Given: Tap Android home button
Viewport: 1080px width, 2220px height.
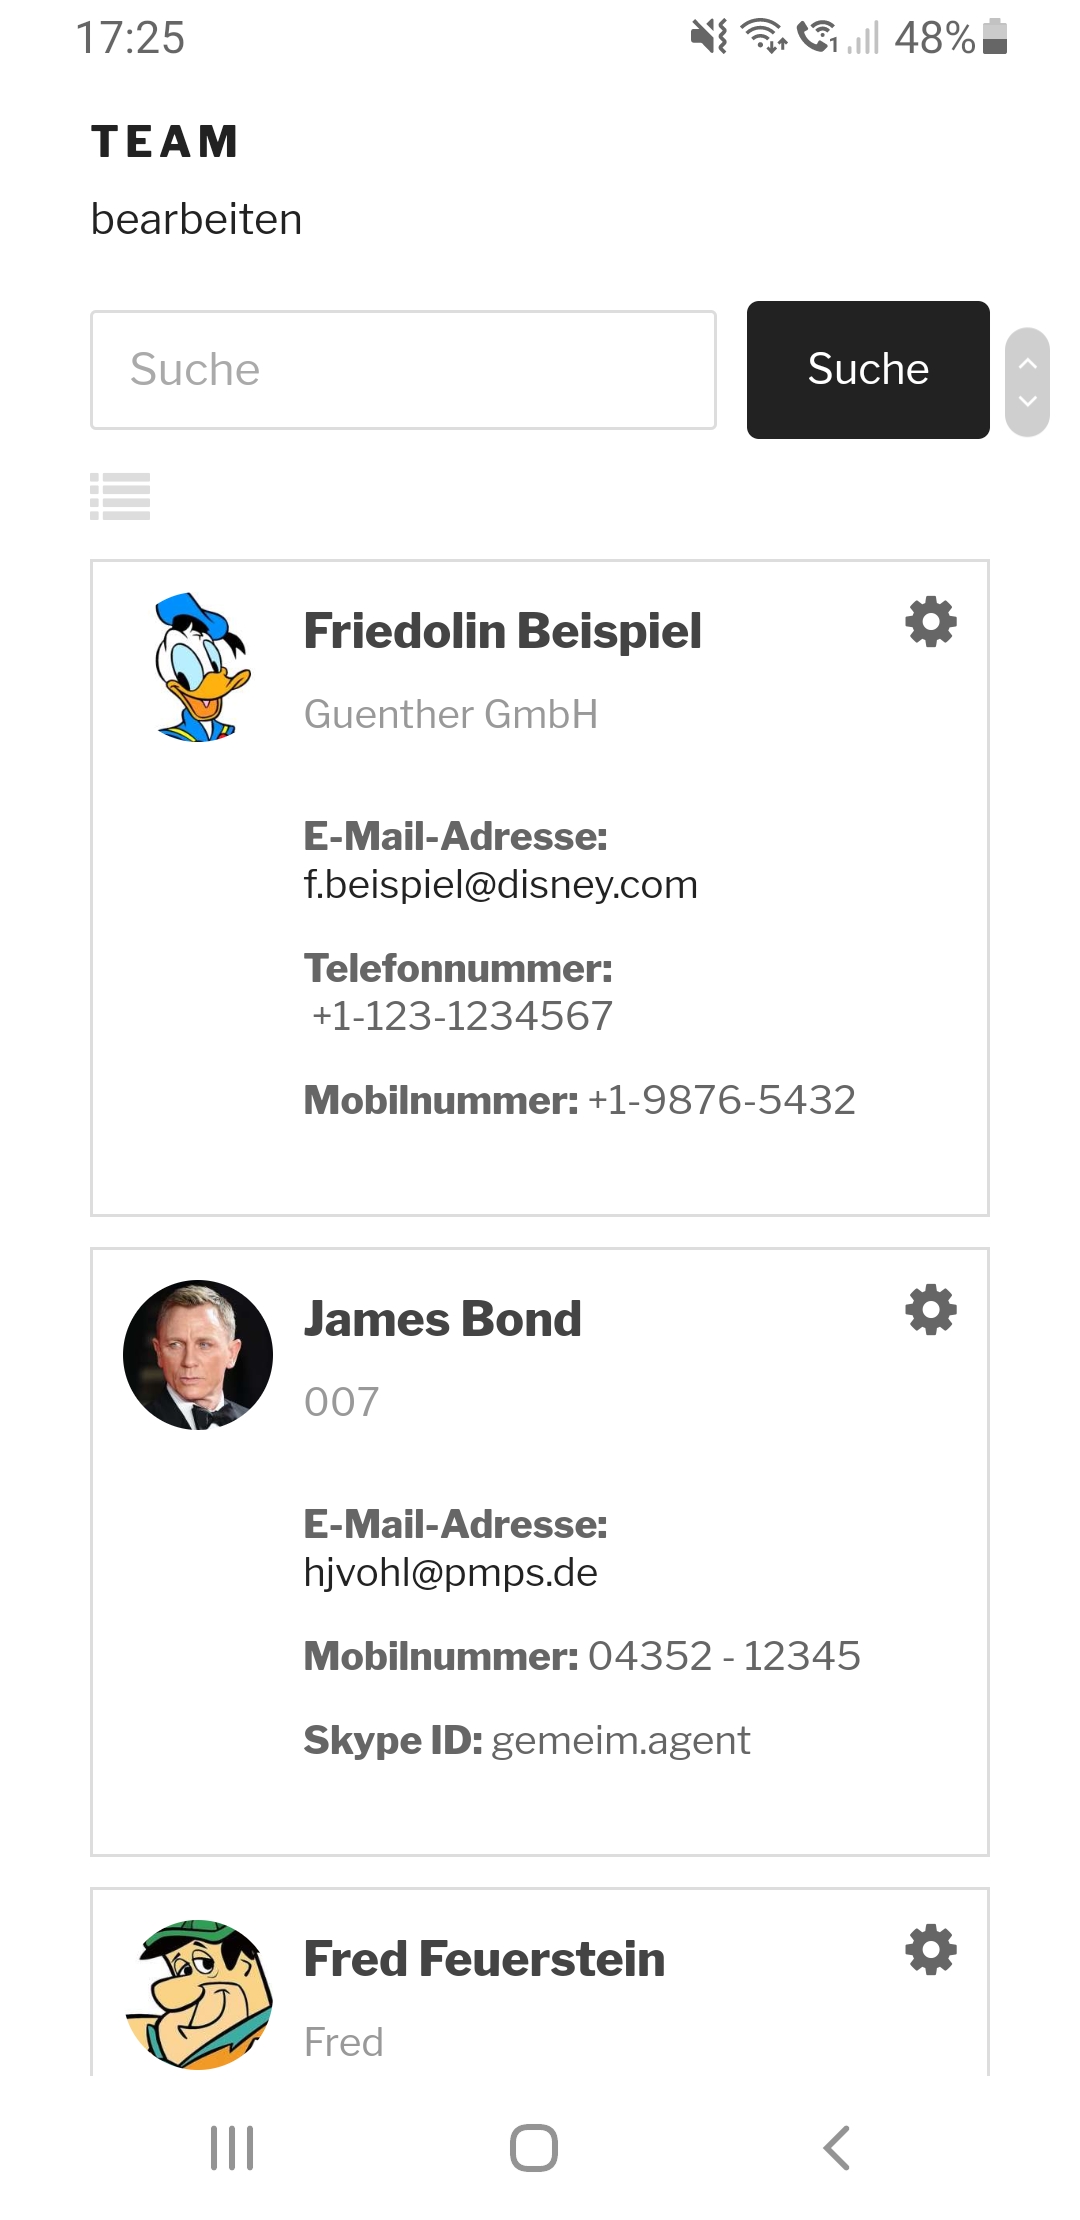Looking at the screenshot, I should (x=534, y=2147).
